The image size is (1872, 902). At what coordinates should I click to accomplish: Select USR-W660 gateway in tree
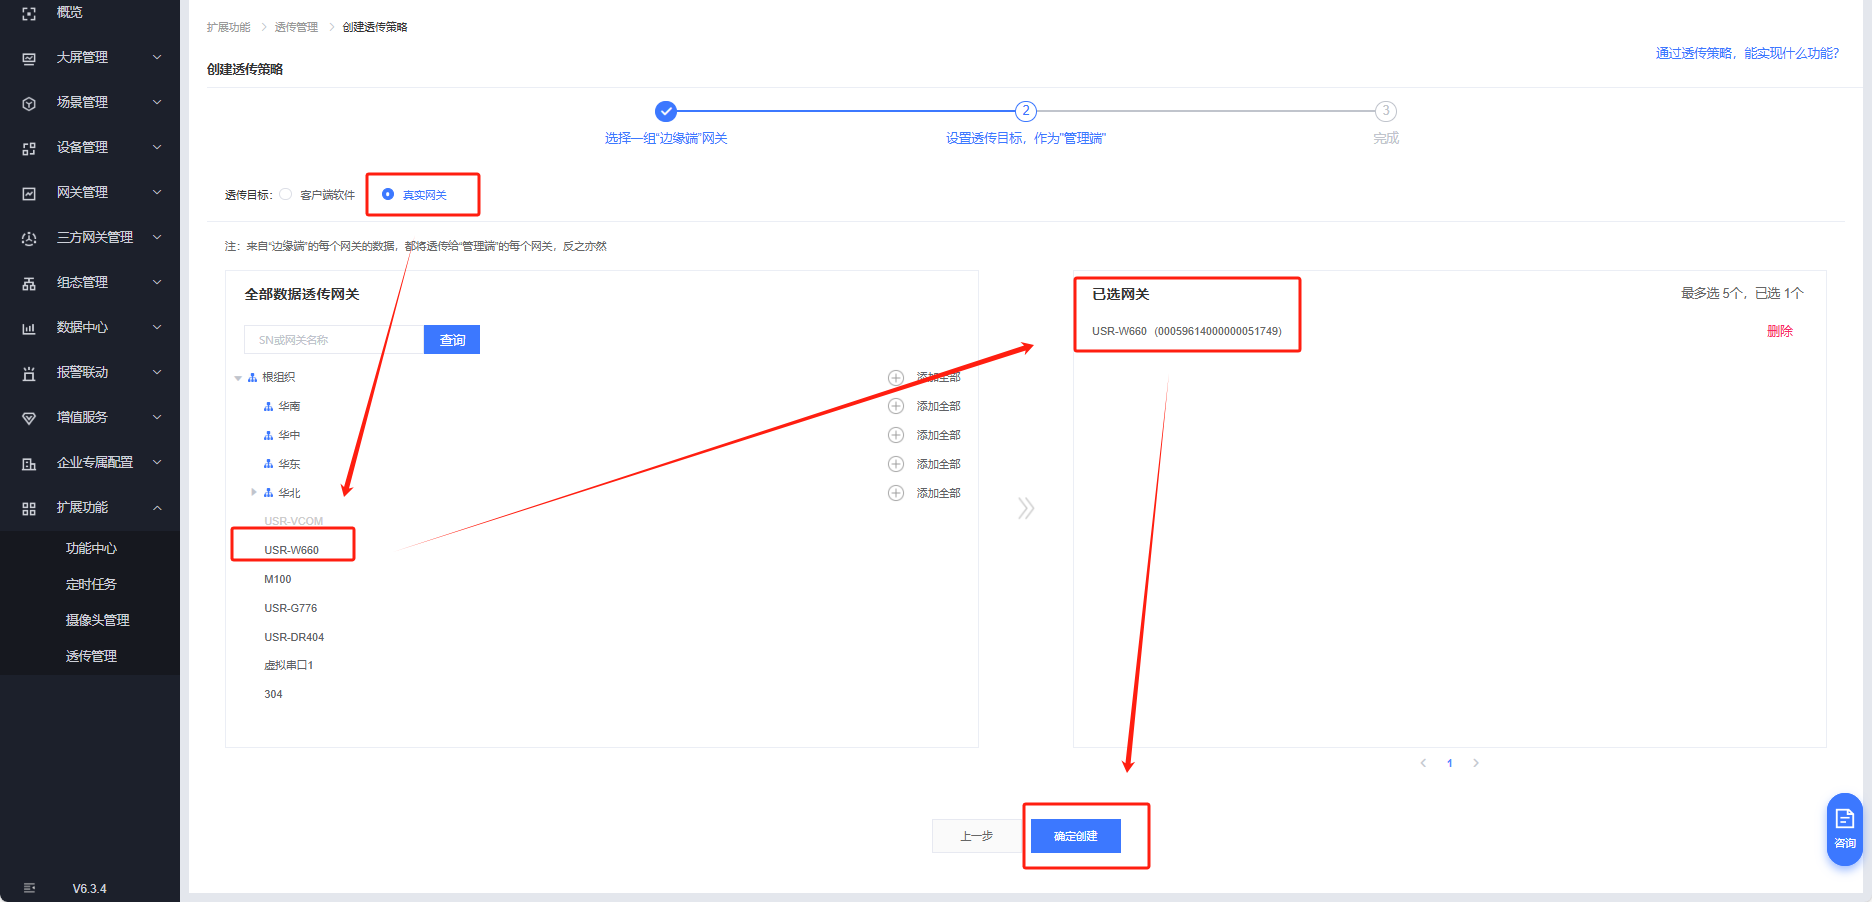click(x=292, y=550)
